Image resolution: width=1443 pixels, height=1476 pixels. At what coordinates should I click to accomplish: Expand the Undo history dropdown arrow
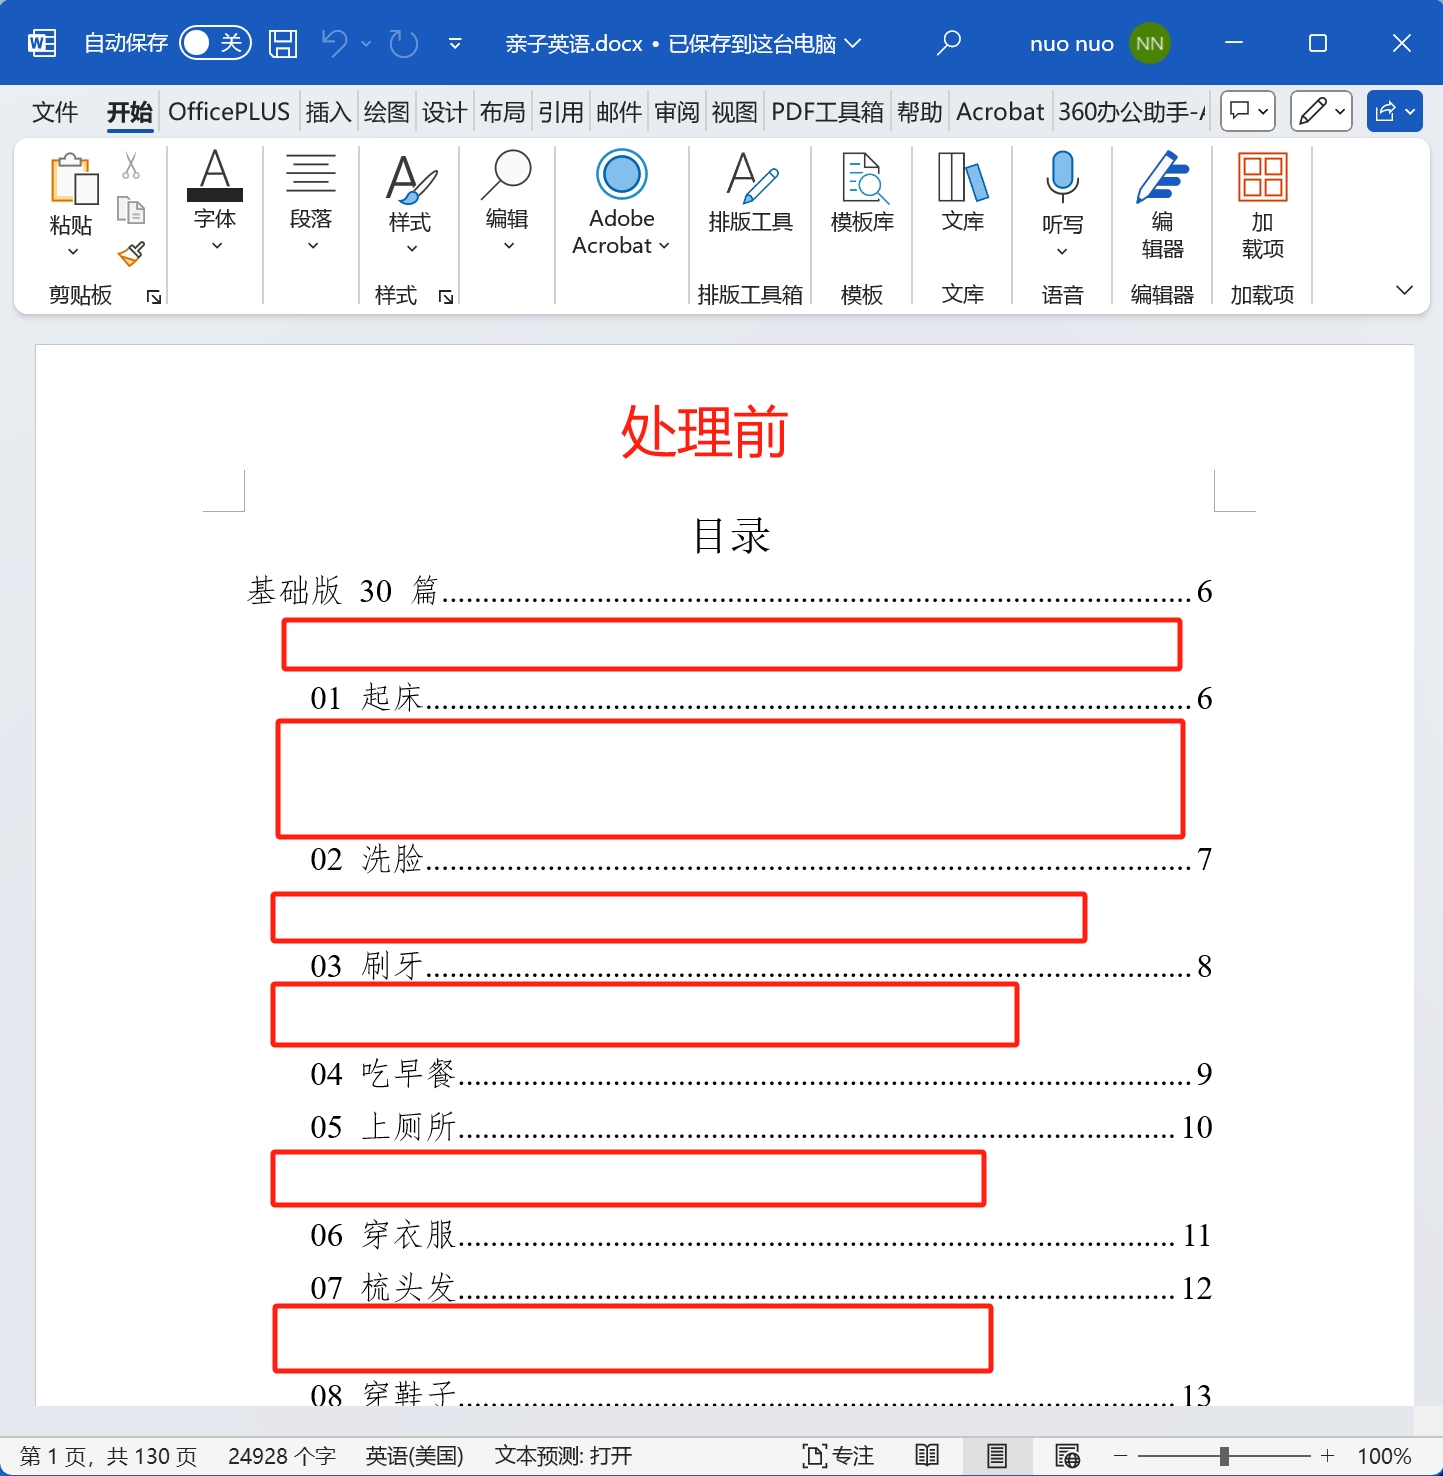[366, 43]
